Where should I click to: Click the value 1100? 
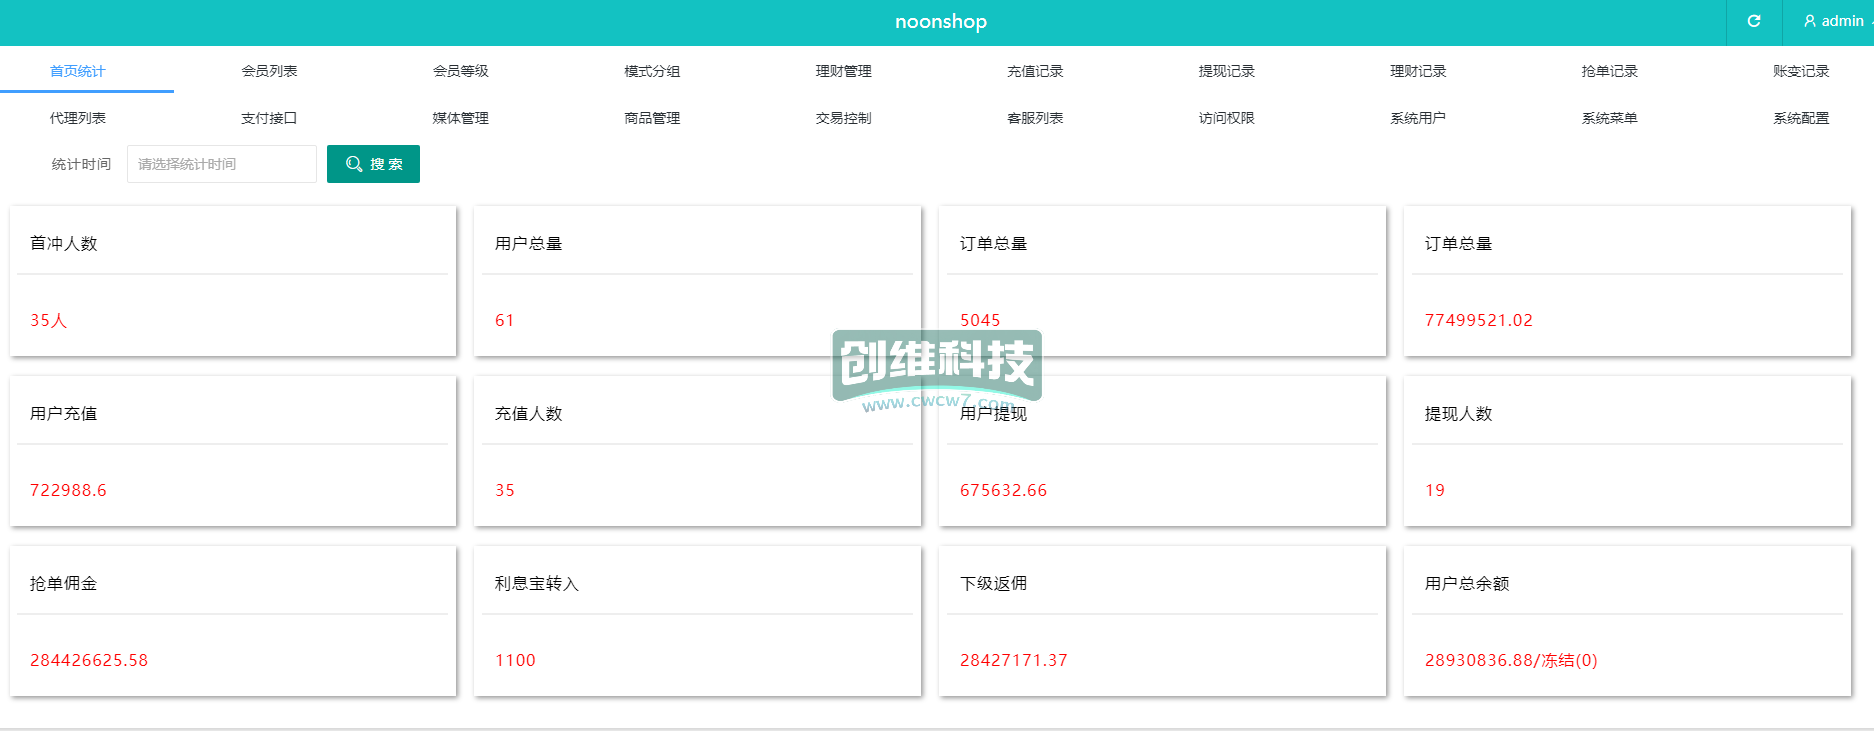[x=515, y=660]
